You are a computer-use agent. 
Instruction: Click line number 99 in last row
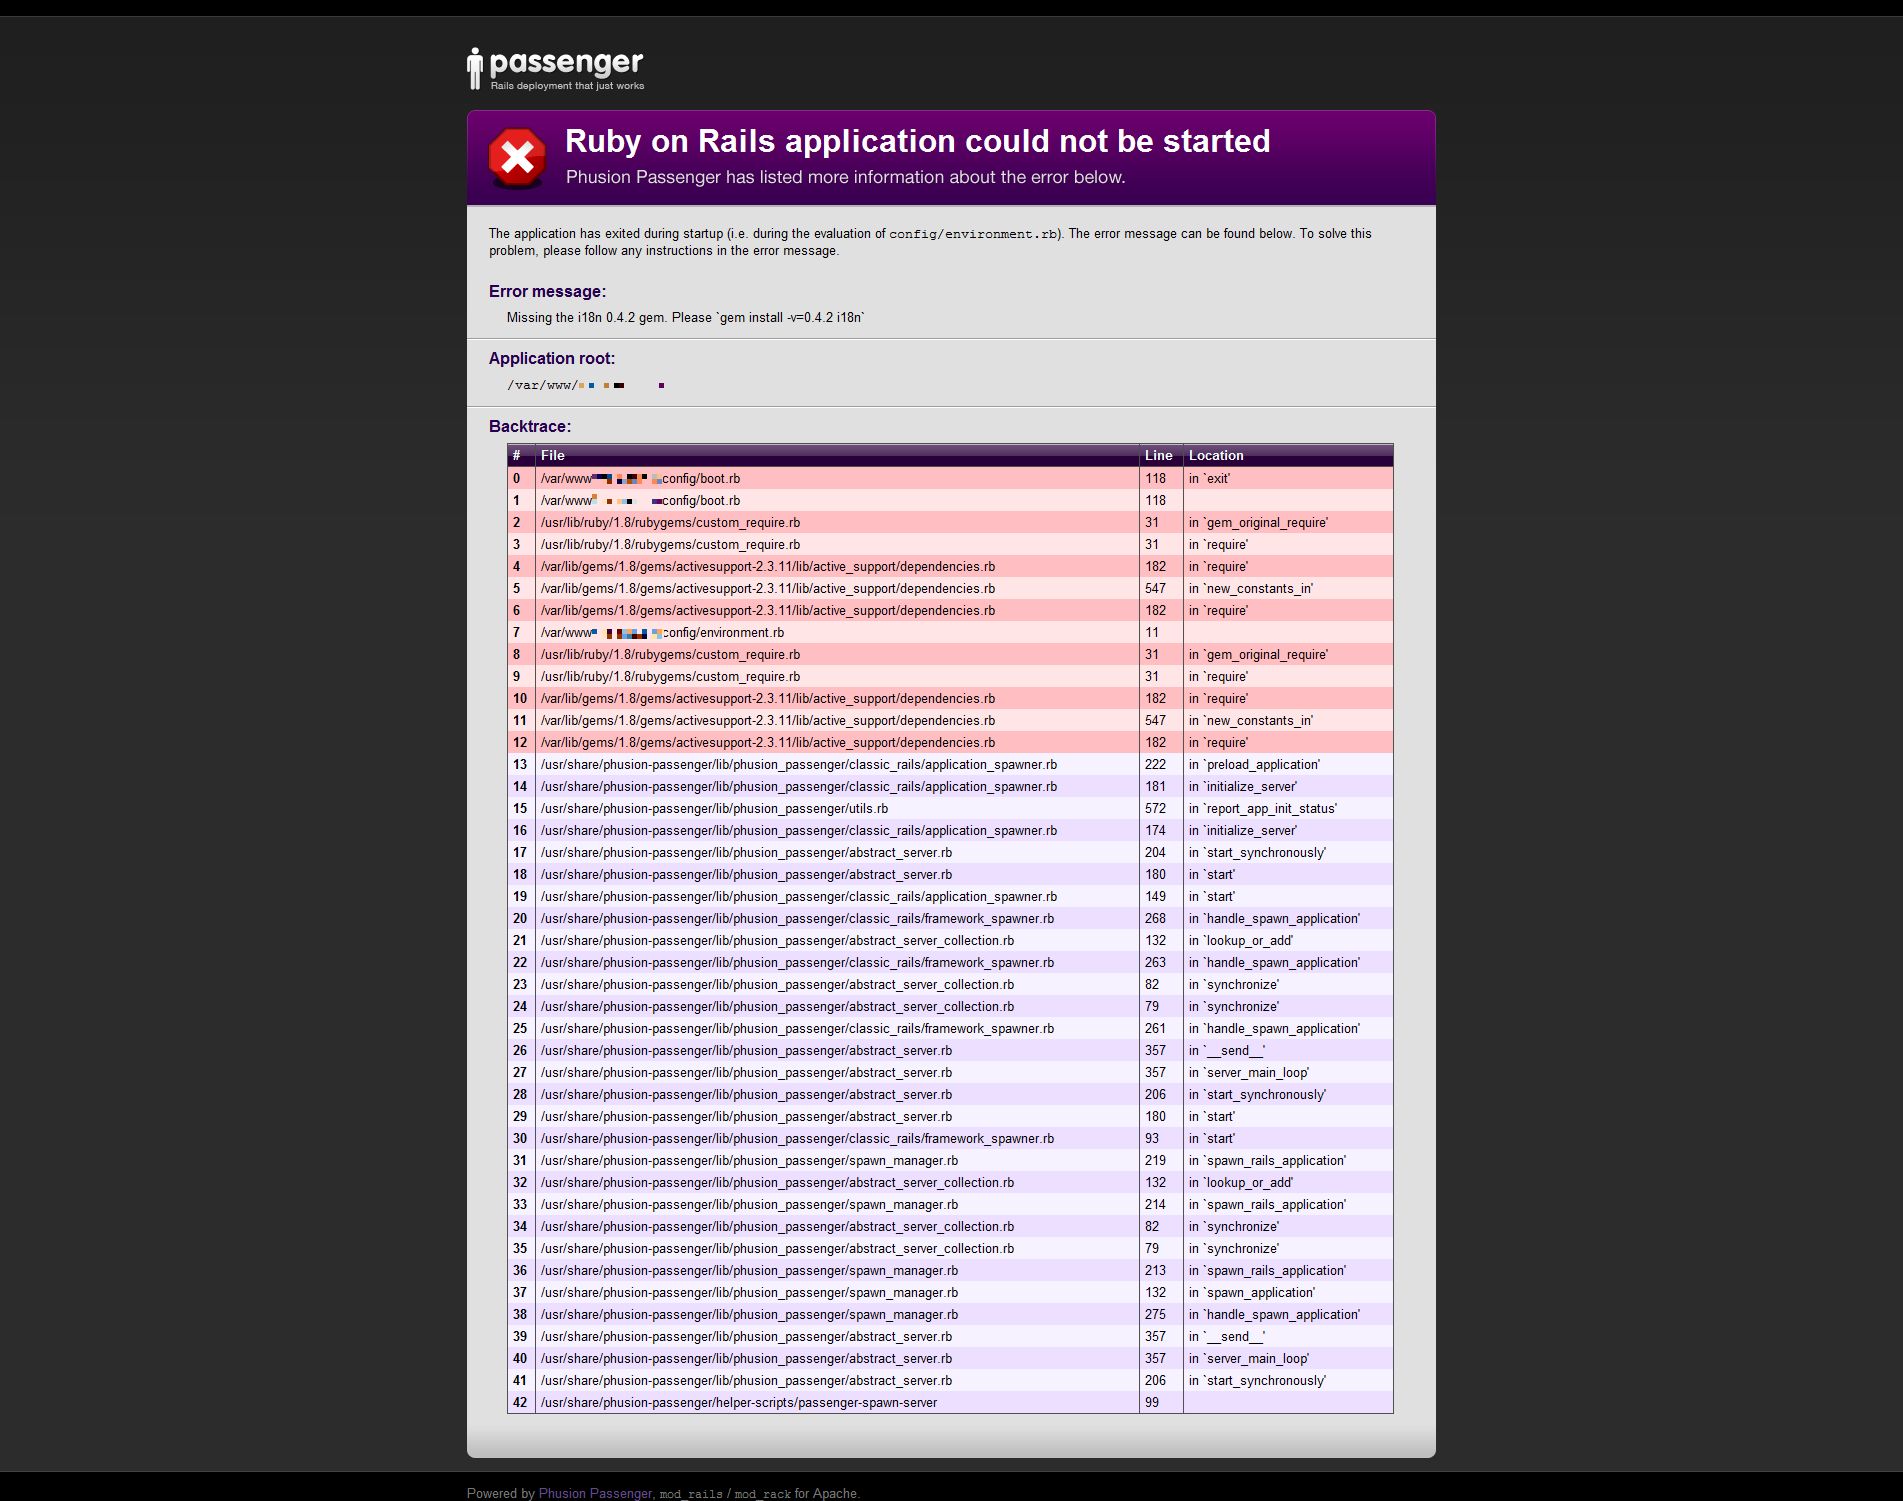click(1152, 1402)
